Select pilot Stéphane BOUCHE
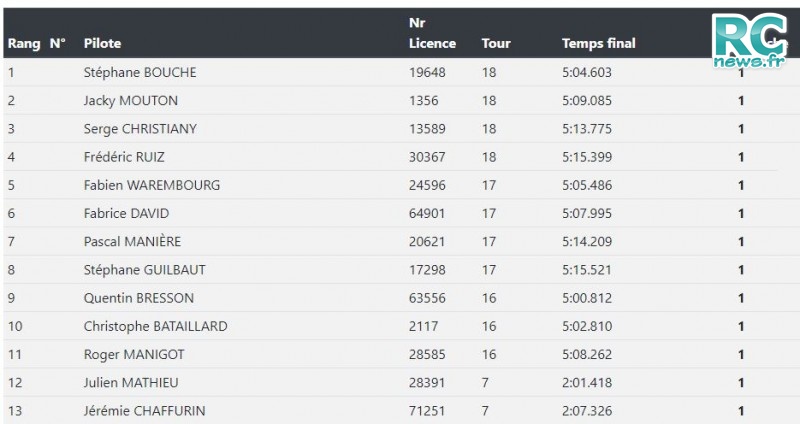 pyautogui.click(x=140, y=72)
